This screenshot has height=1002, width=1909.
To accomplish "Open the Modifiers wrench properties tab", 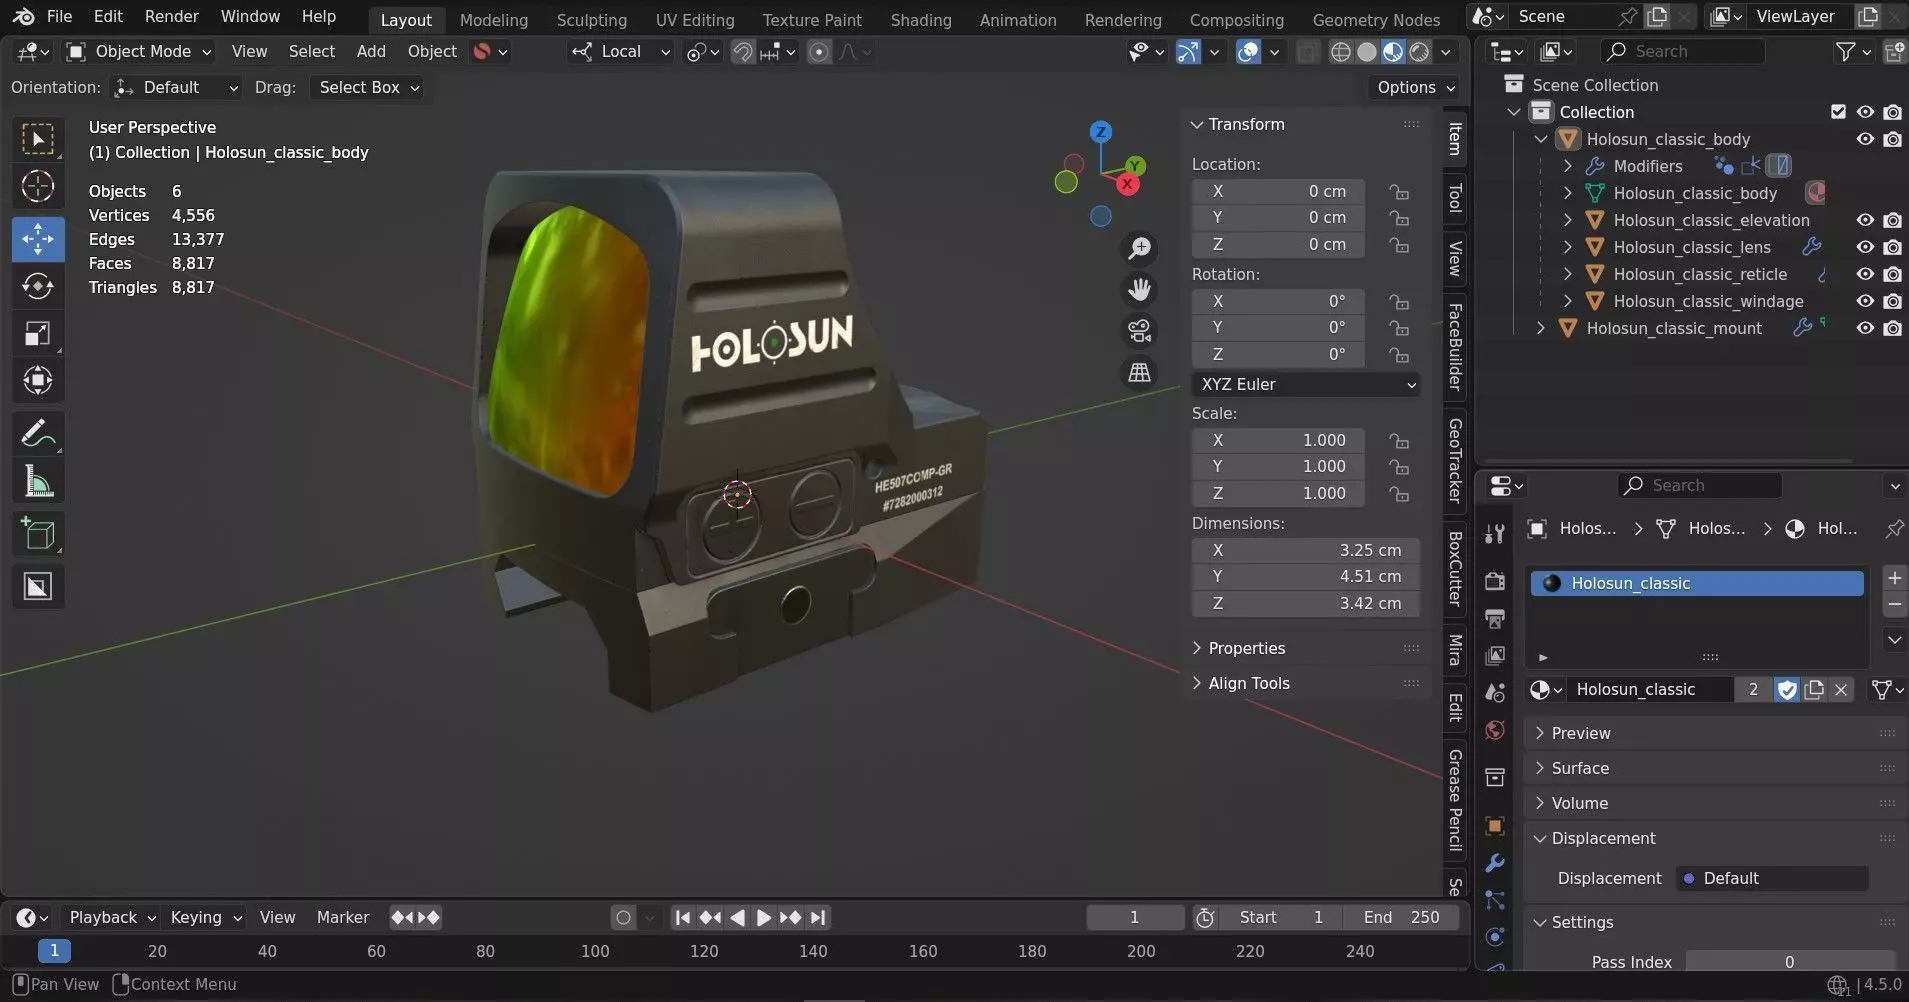I will tap(1495, 863).
